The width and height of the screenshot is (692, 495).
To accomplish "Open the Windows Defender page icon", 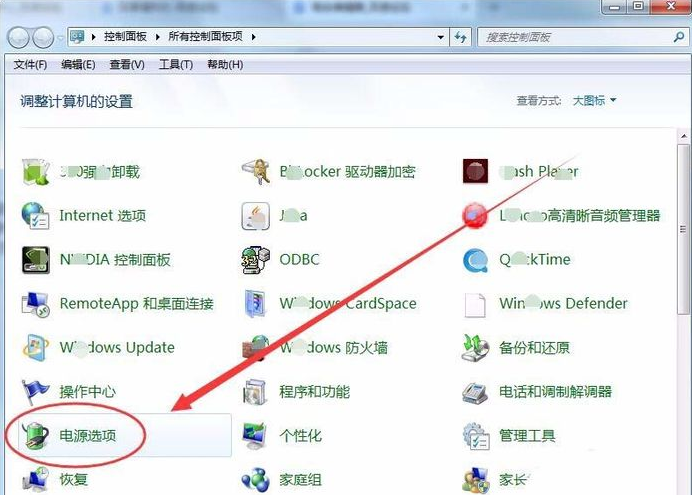I will point(475,304).
